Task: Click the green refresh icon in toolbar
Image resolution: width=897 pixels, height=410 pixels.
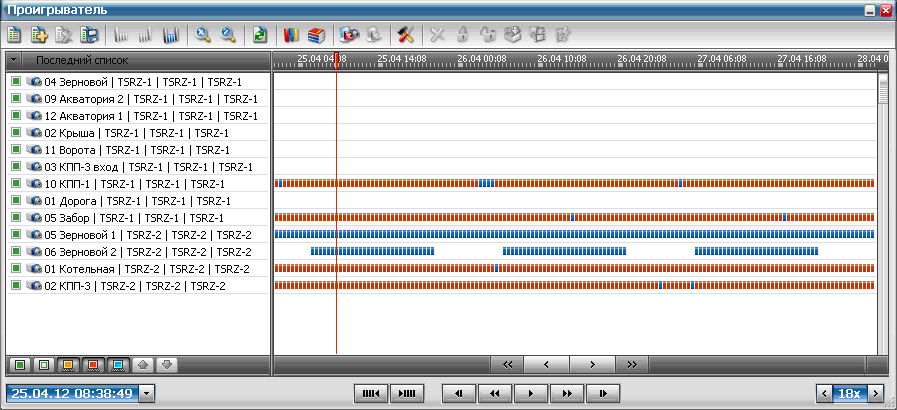Action: coord(259,35)
